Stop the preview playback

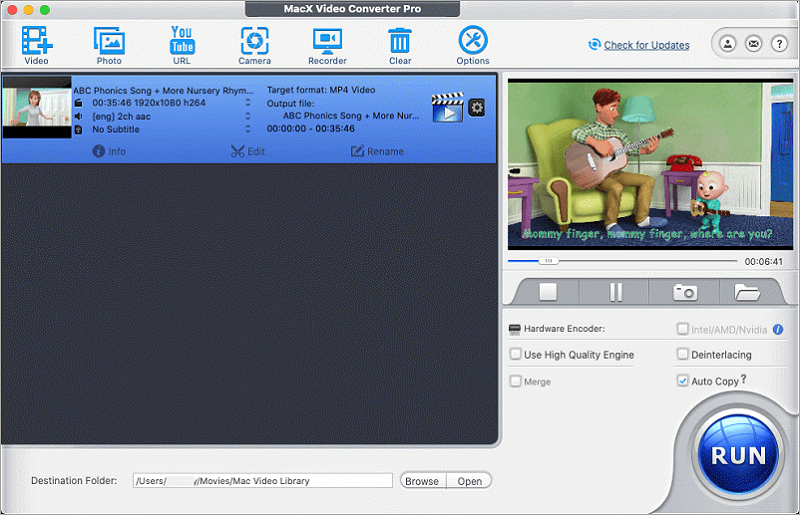[548, 292]
